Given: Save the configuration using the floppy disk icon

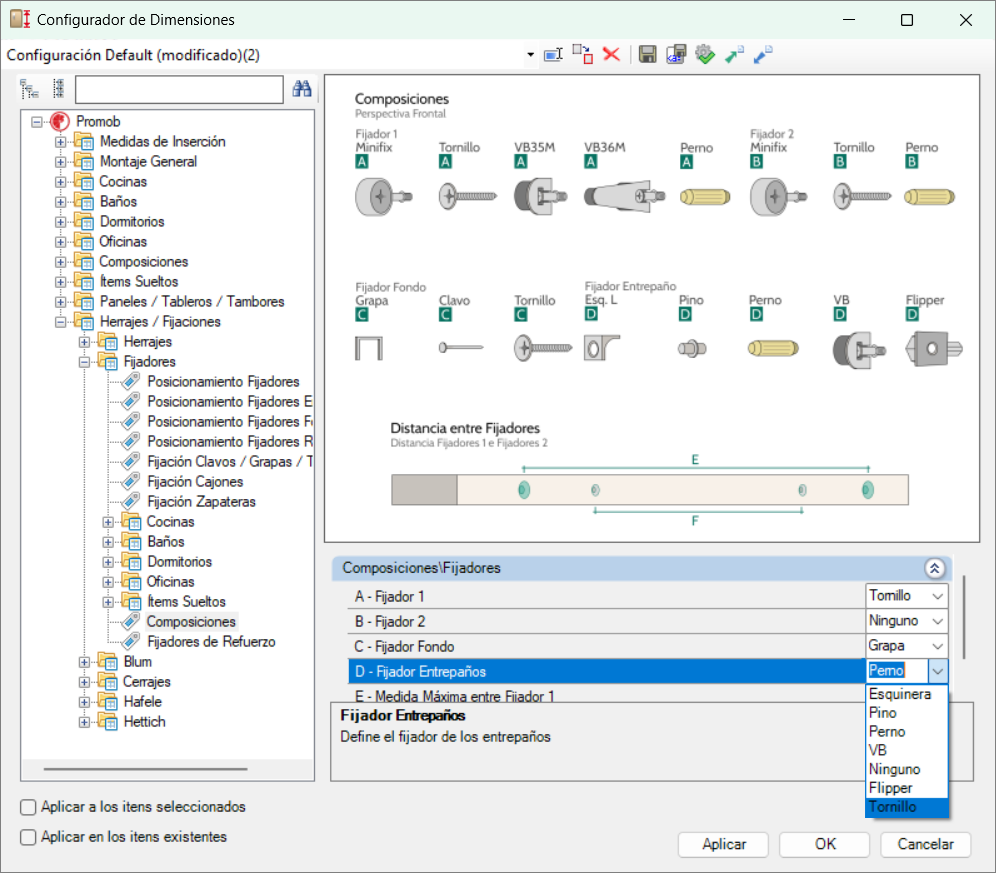Looking at the screenshot, I should (647, 55).
